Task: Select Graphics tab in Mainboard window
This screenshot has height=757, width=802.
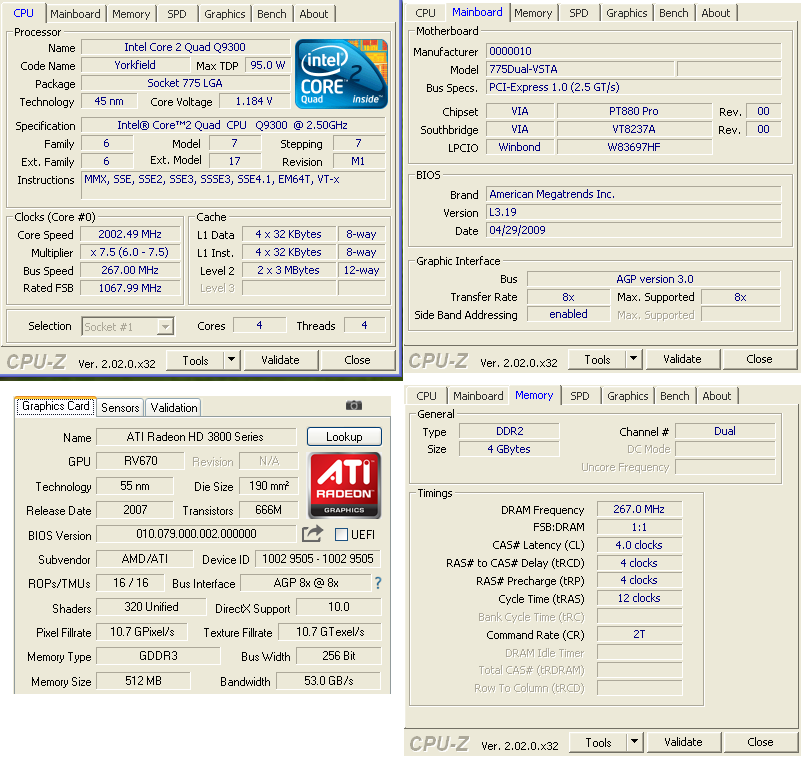Action: (x=627, y=13)
